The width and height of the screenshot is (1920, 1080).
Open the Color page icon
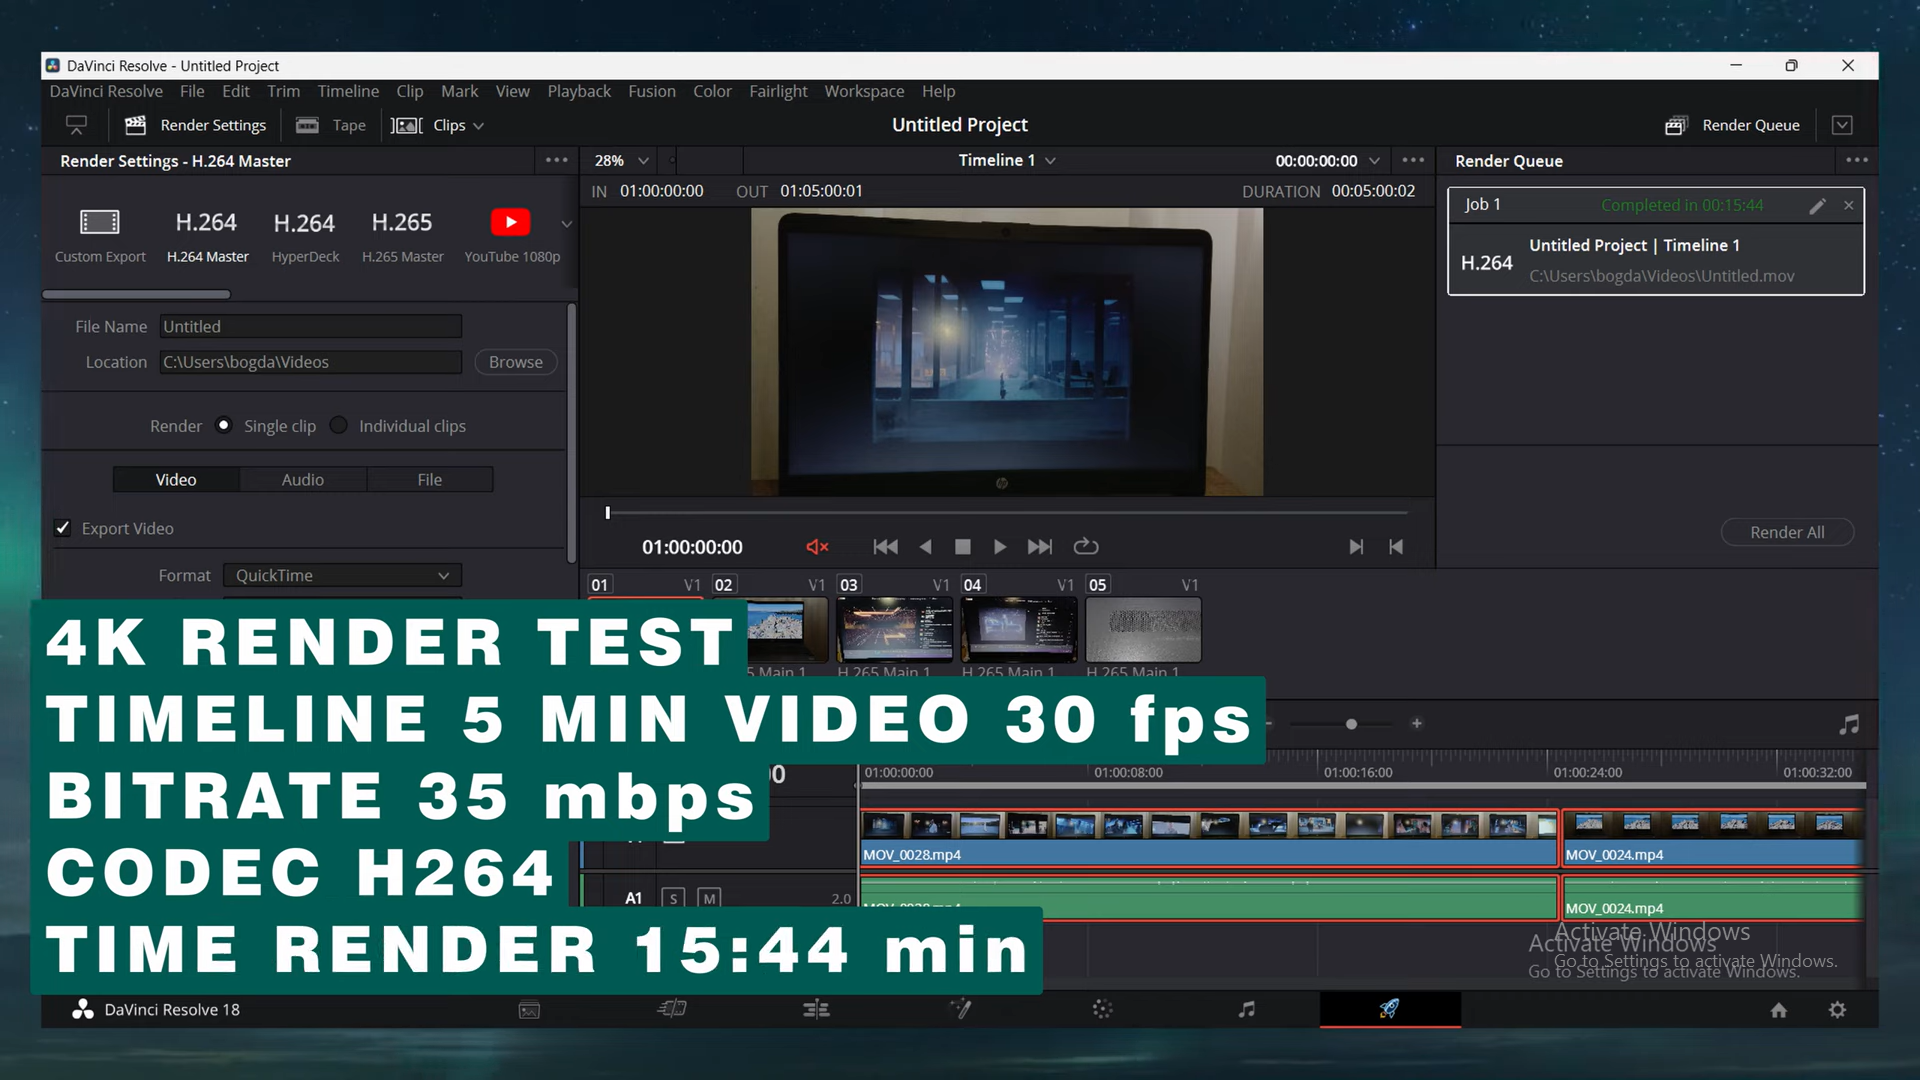(1102, 1009)
